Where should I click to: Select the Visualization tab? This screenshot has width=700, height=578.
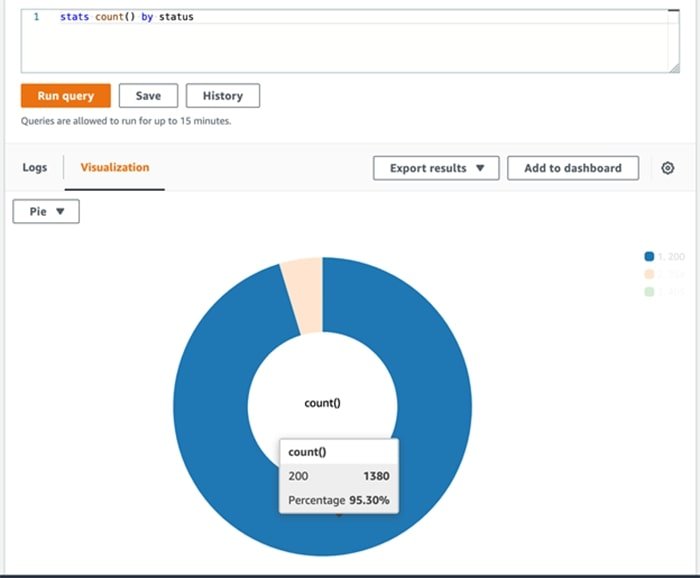(x=115, y=167)
